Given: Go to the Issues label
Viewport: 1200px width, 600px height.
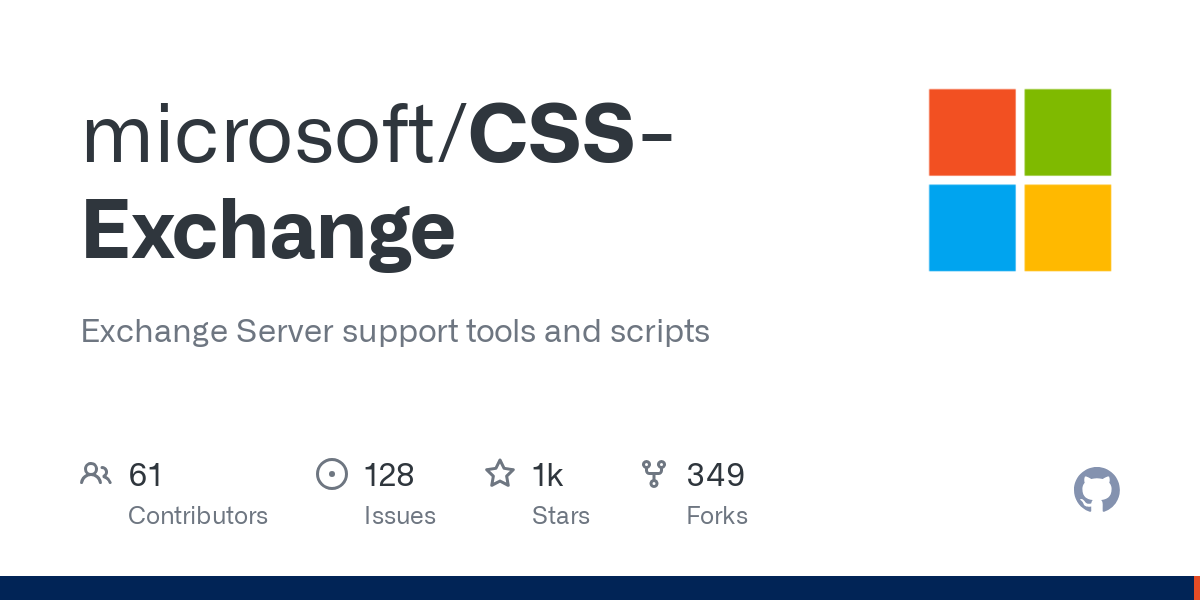Looking at the screenshot, I should pyautogui.click(x=400, y=516).
